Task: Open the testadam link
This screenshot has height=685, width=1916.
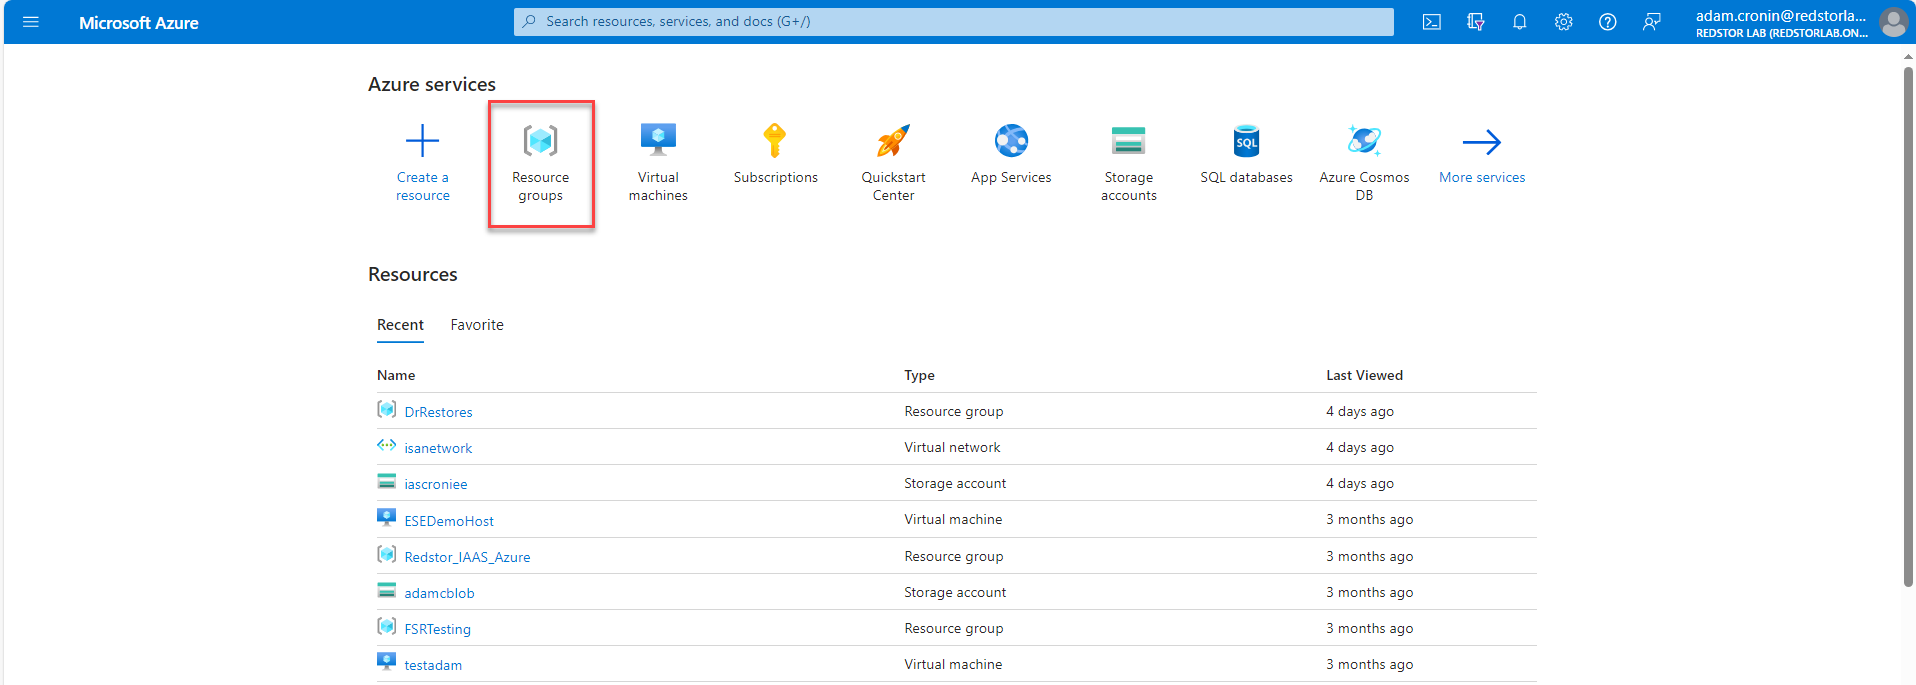Action: [x=433, y=665]
